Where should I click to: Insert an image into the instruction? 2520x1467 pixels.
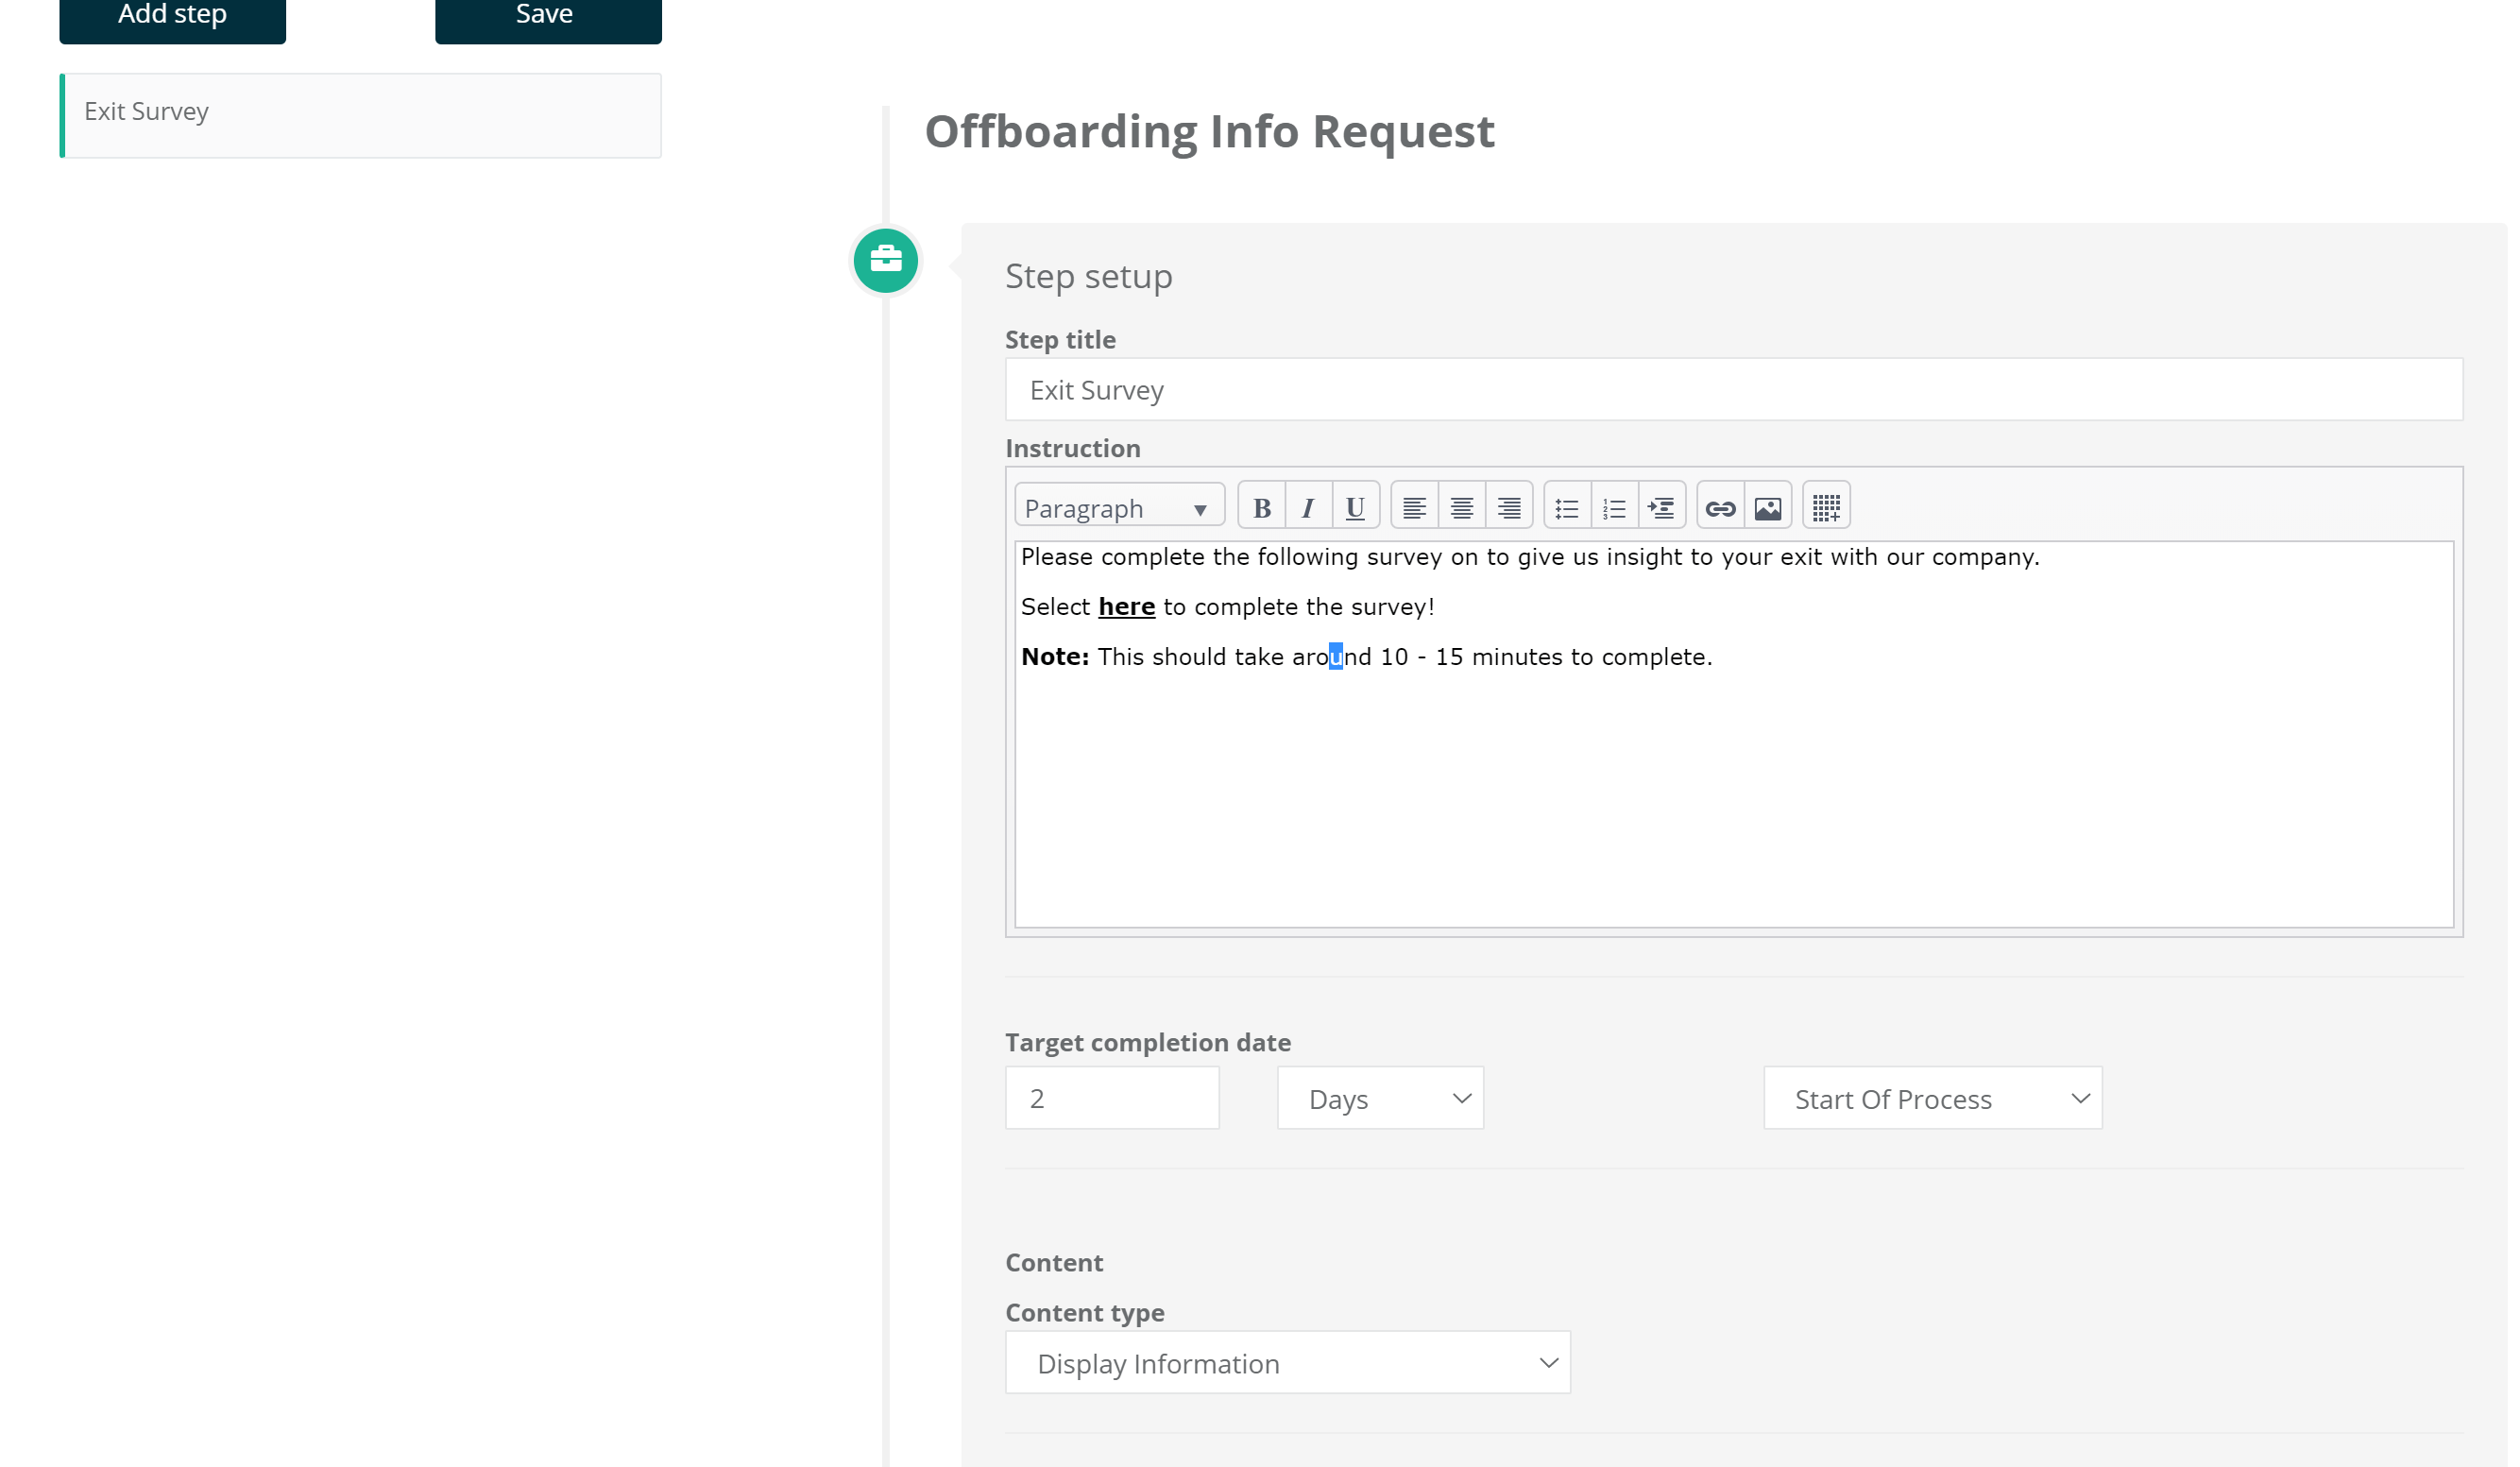click(x=1767, y=508)
